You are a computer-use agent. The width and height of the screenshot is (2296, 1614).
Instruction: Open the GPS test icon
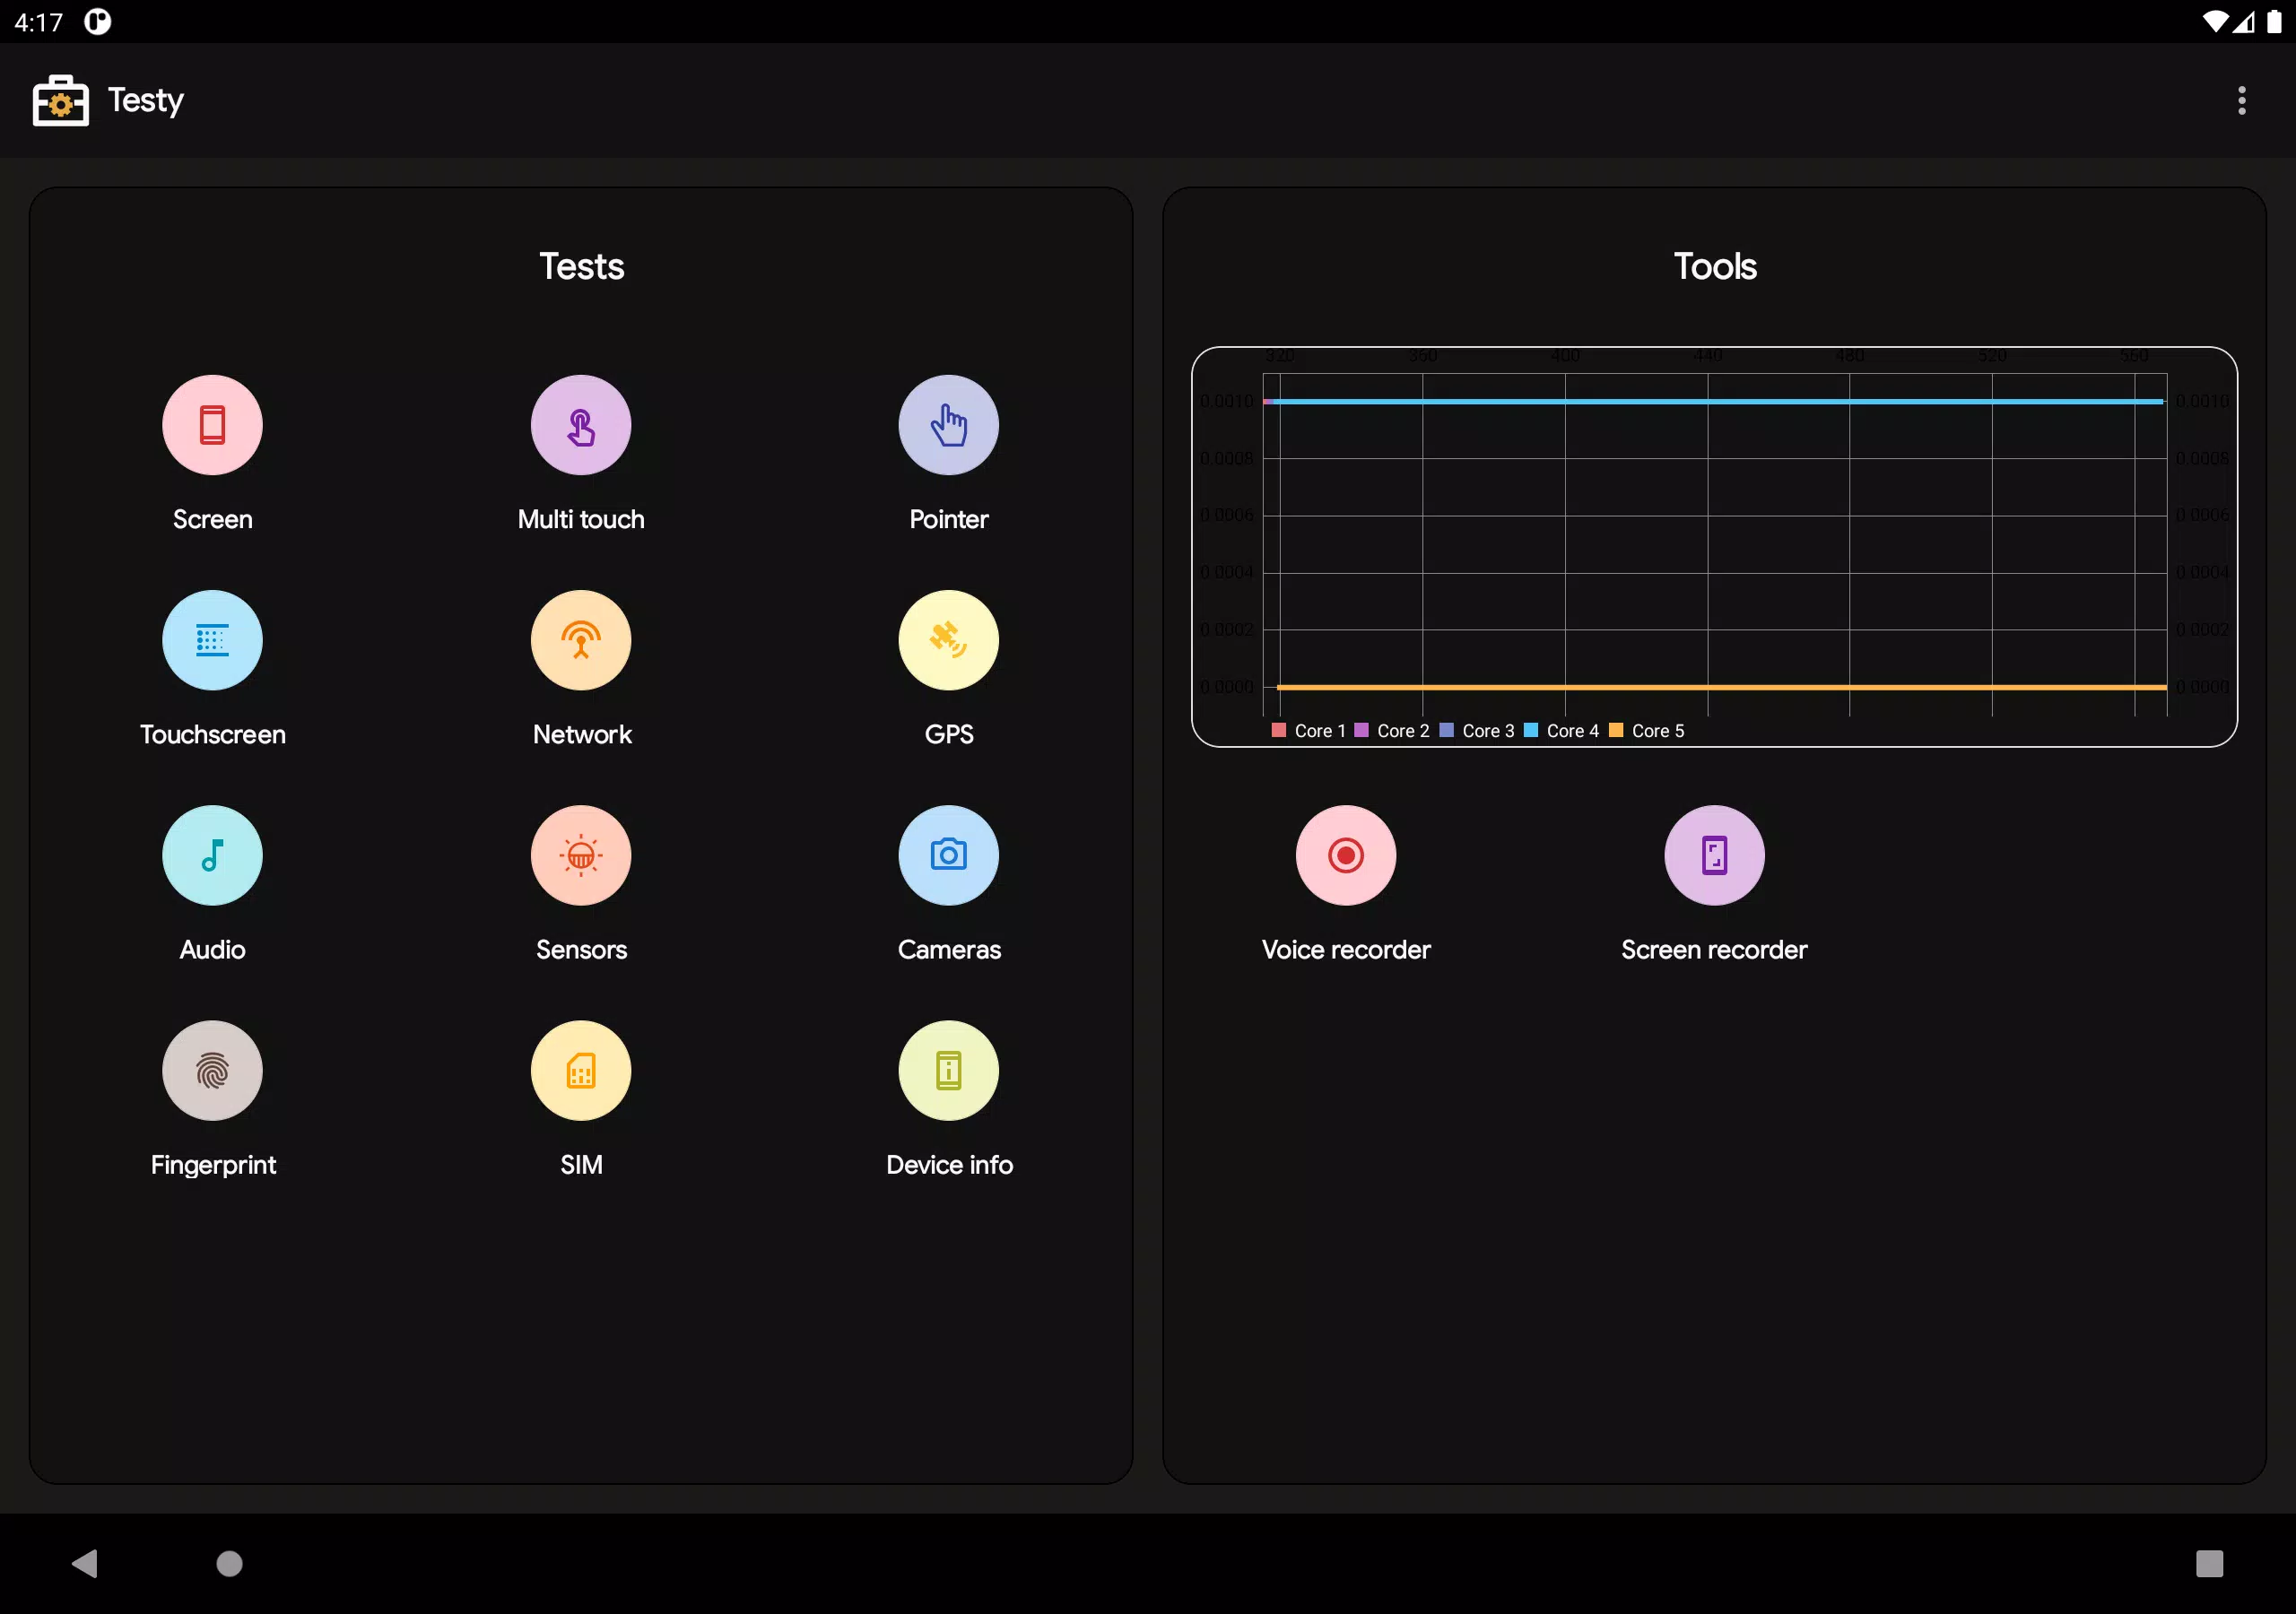pyautogui.click(x=948, y=640)
